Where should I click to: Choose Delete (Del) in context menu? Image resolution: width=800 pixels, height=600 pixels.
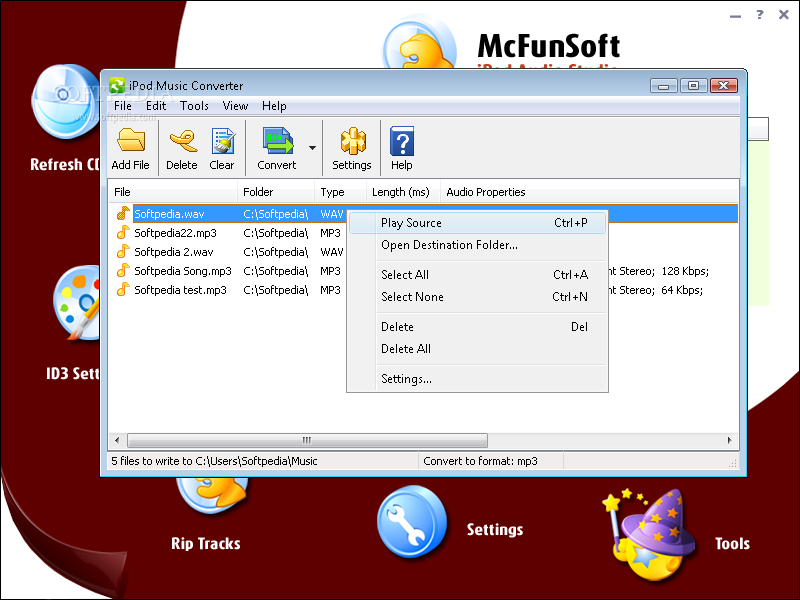point(478,327)
